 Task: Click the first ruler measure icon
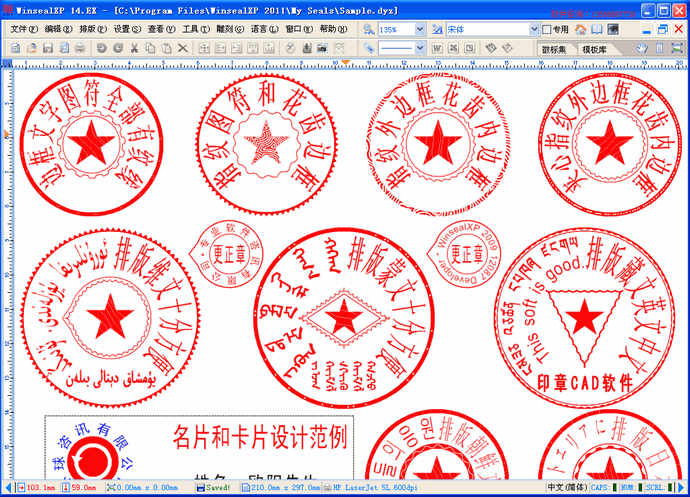click(x=491, y=48)
